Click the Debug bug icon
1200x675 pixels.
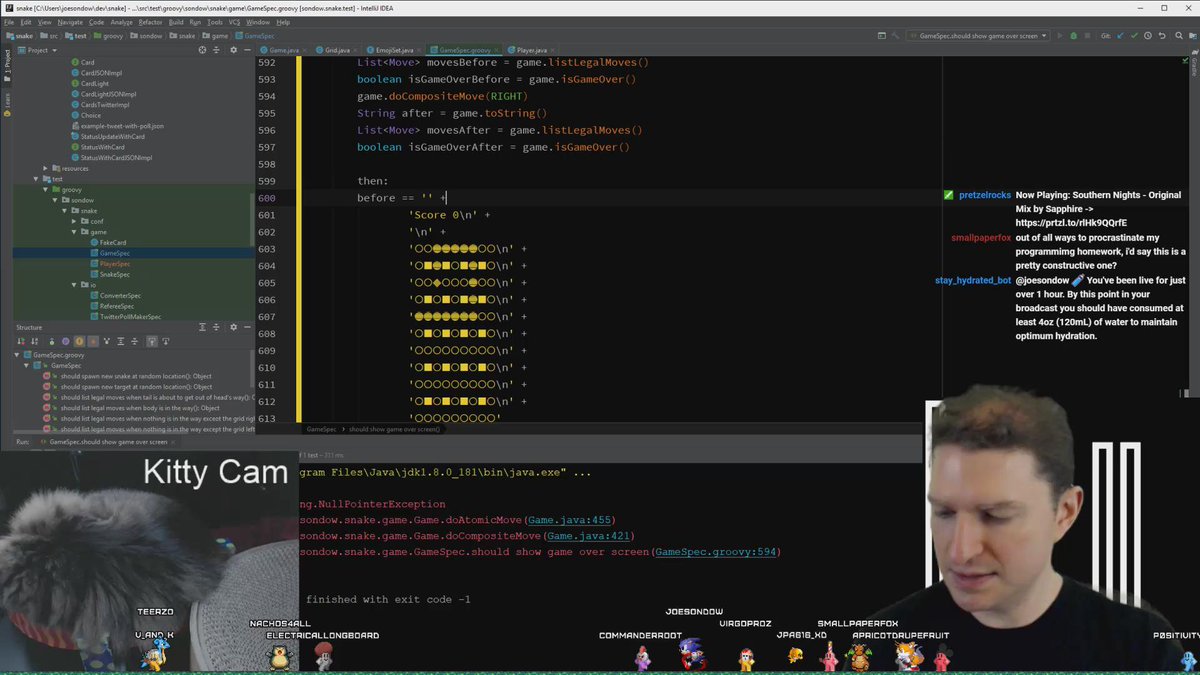click(1074, 36)
